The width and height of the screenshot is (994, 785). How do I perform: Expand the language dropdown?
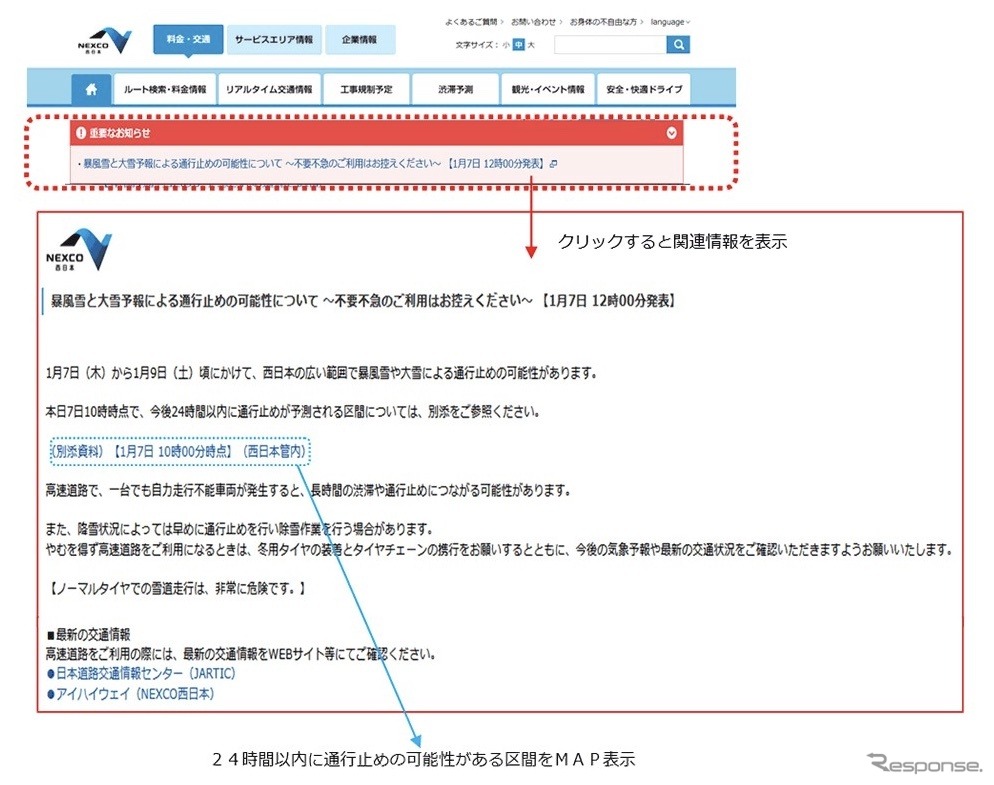click(x=670, y=22)
